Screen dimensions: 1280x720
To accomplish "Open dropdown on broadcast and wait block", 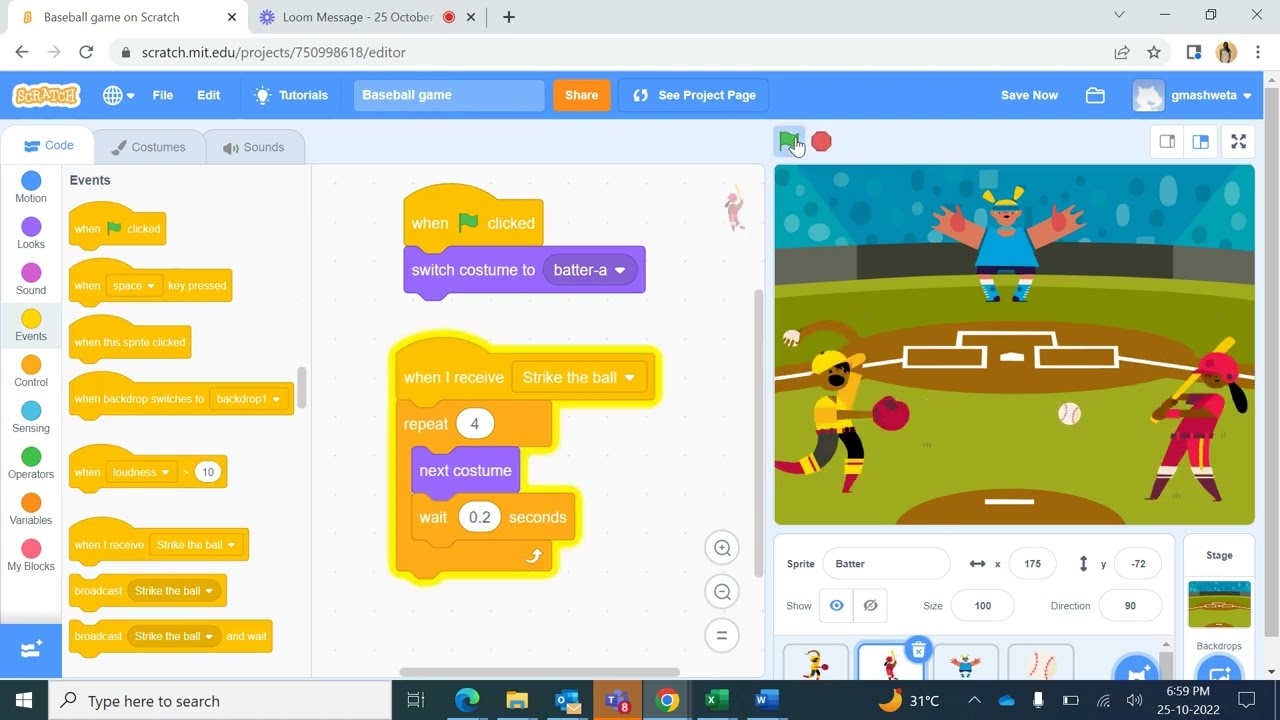I will pyautogui.click(x=174, y=636).
